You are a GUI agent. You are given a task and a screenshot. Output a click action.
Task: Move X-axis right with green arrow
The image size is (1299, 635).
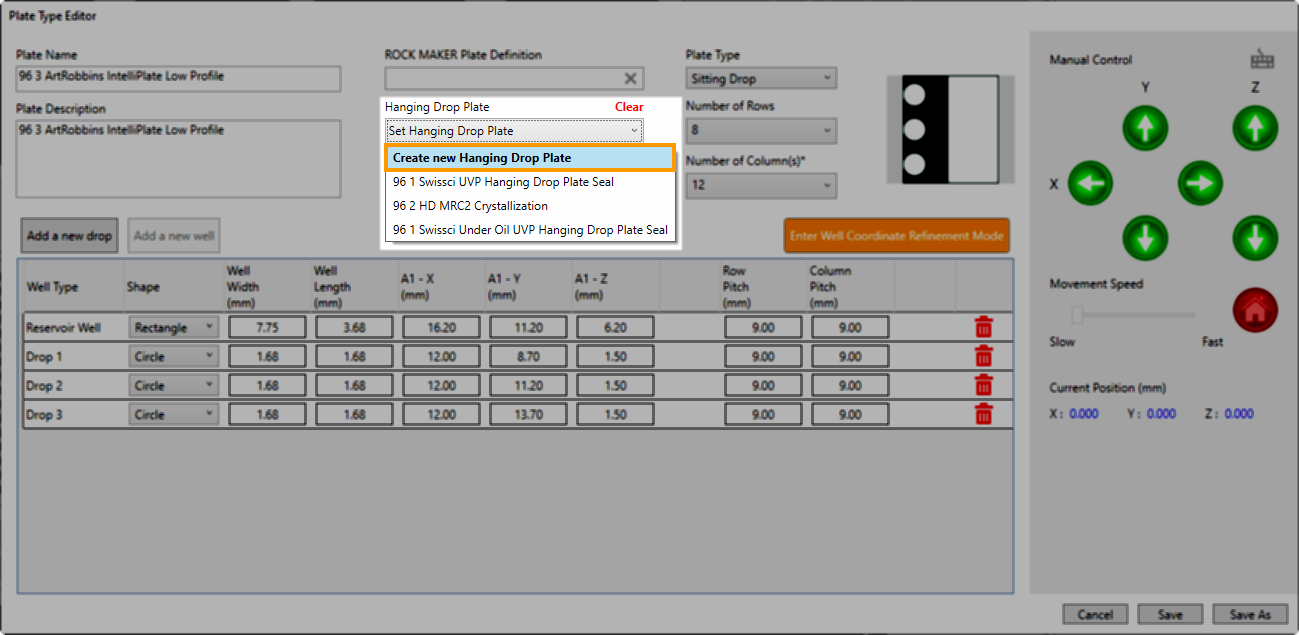click(1200, 183)
